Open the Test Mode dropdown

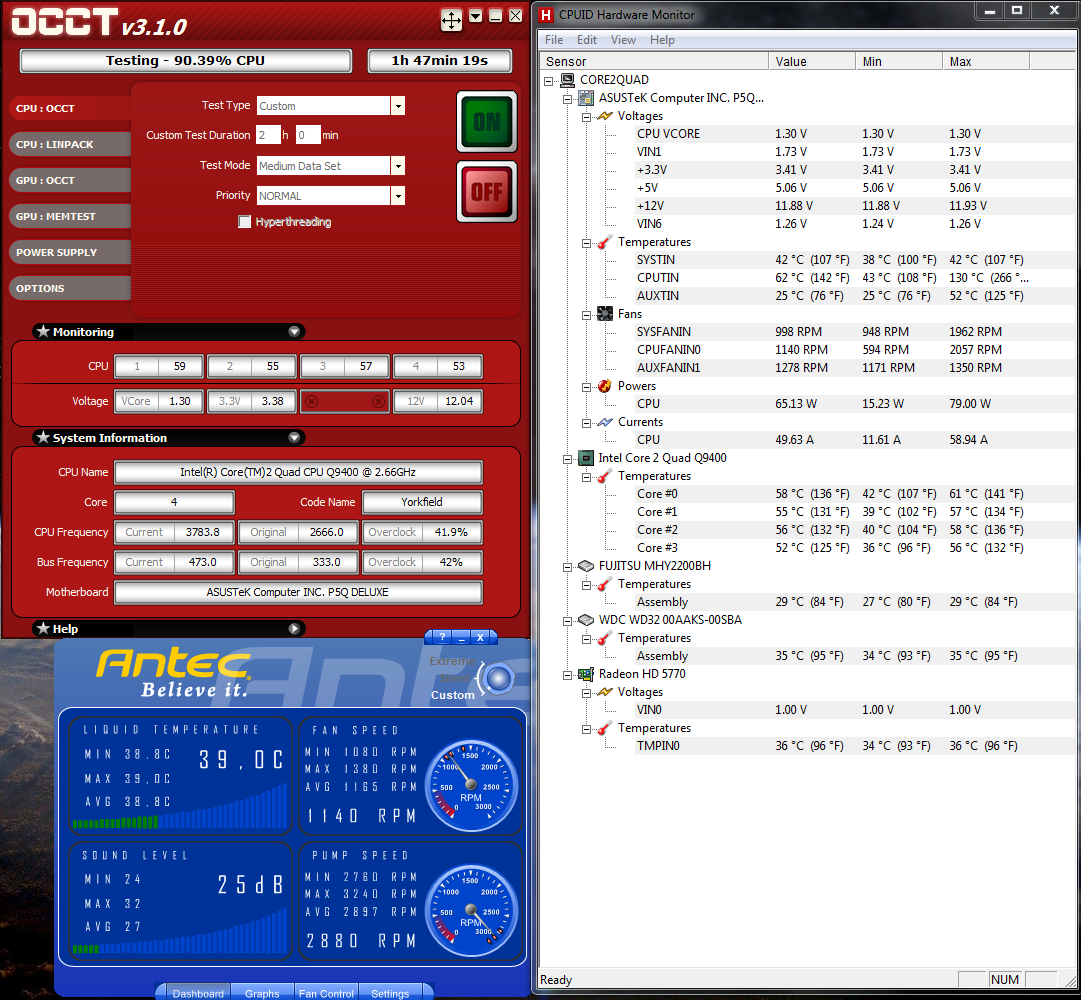[x=398, y=166]
